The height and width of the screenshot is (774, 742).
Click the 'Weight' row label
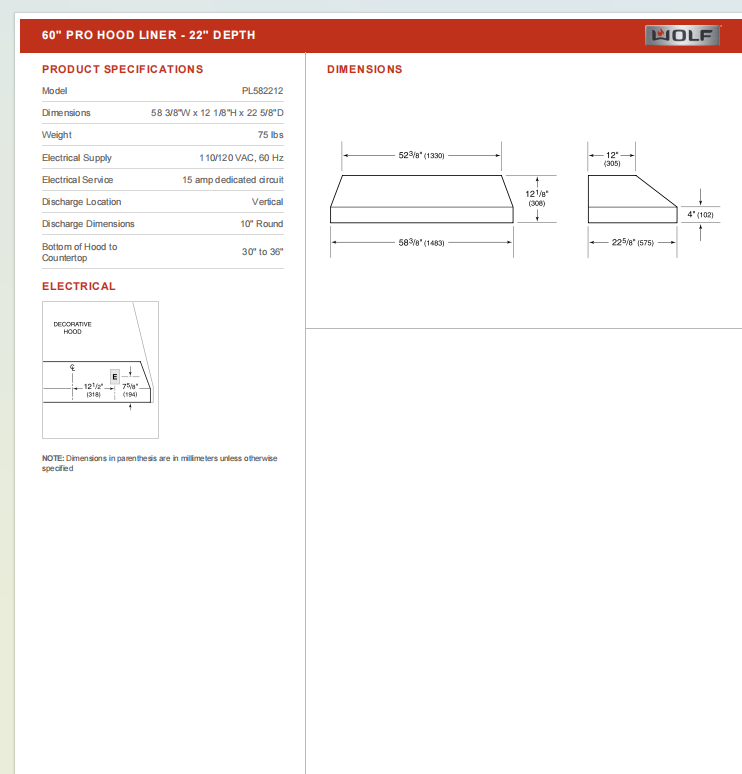(57, 135)
